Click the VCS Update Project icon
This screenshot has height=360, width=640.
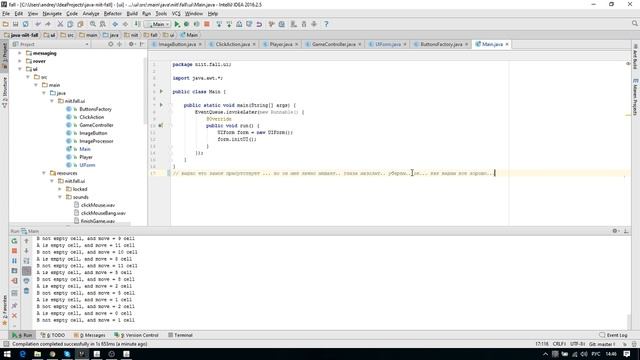click(x=219, y=24)
